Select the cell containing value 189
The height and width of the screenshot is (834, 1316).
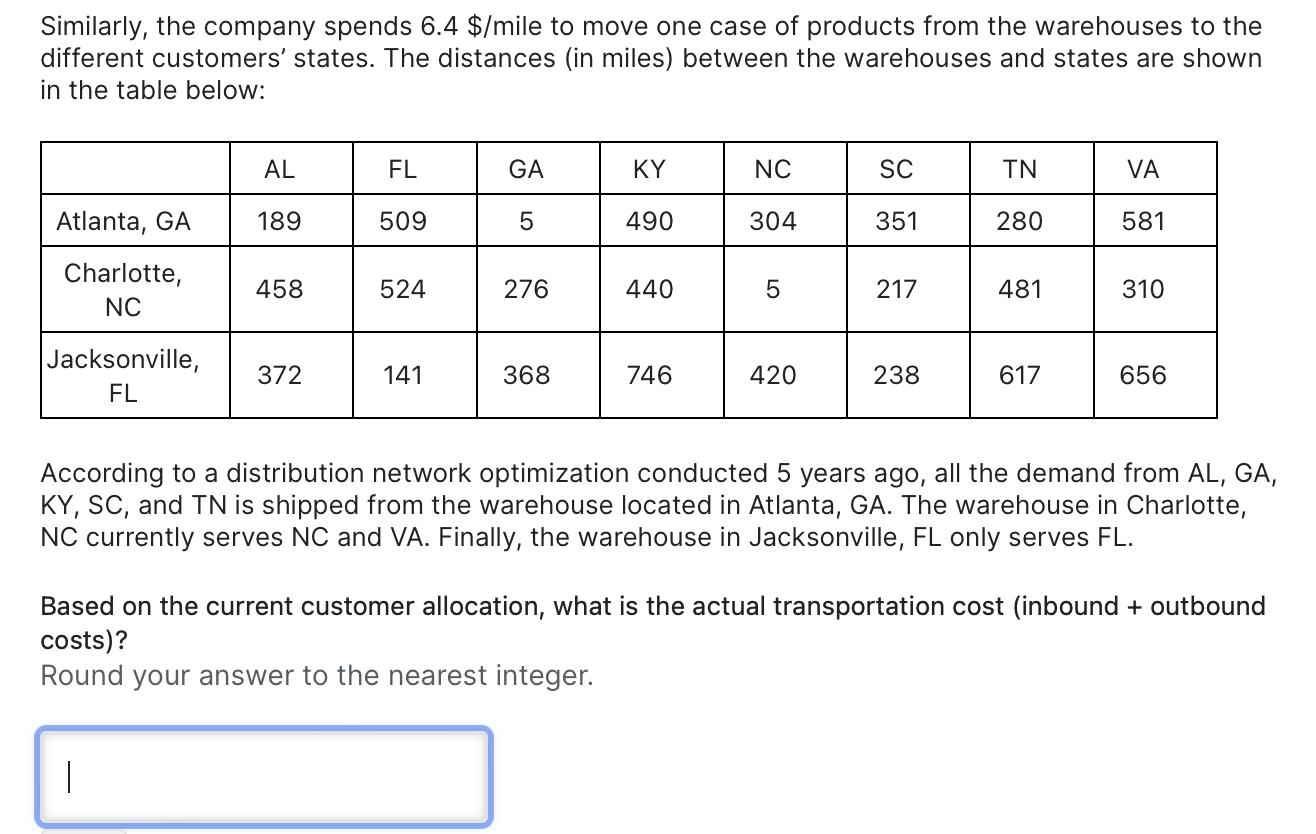280,221
